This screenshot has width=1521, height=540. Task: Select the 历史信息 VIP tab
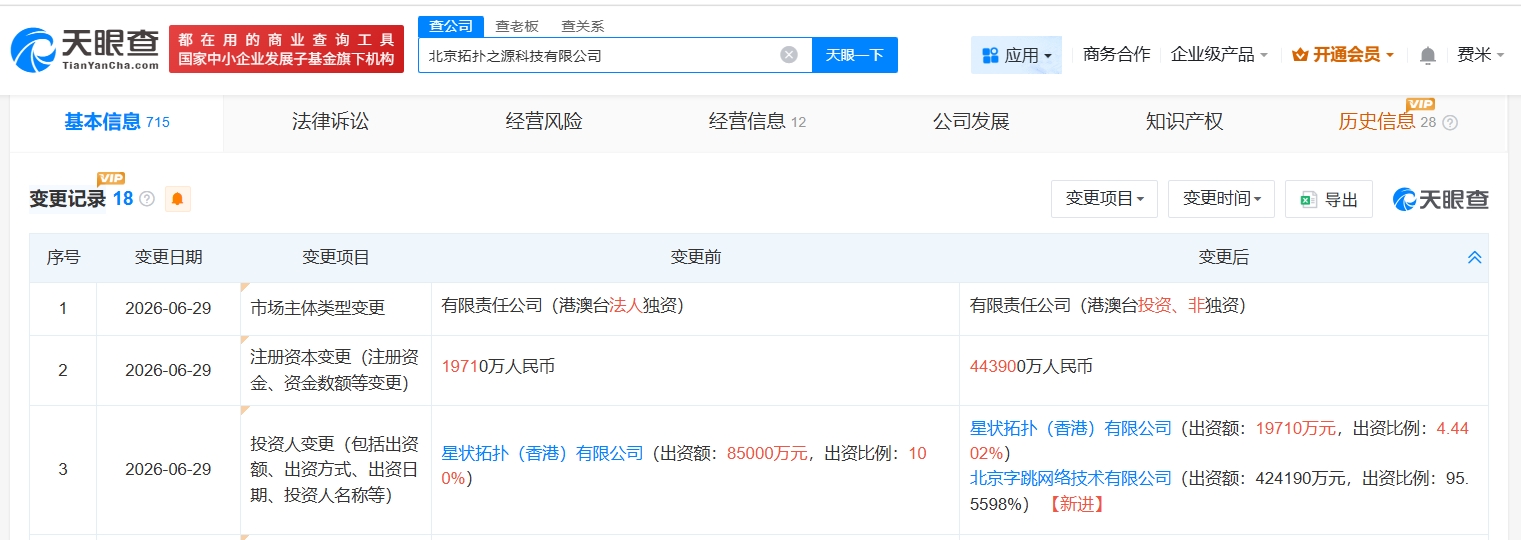click(1397, 122)
